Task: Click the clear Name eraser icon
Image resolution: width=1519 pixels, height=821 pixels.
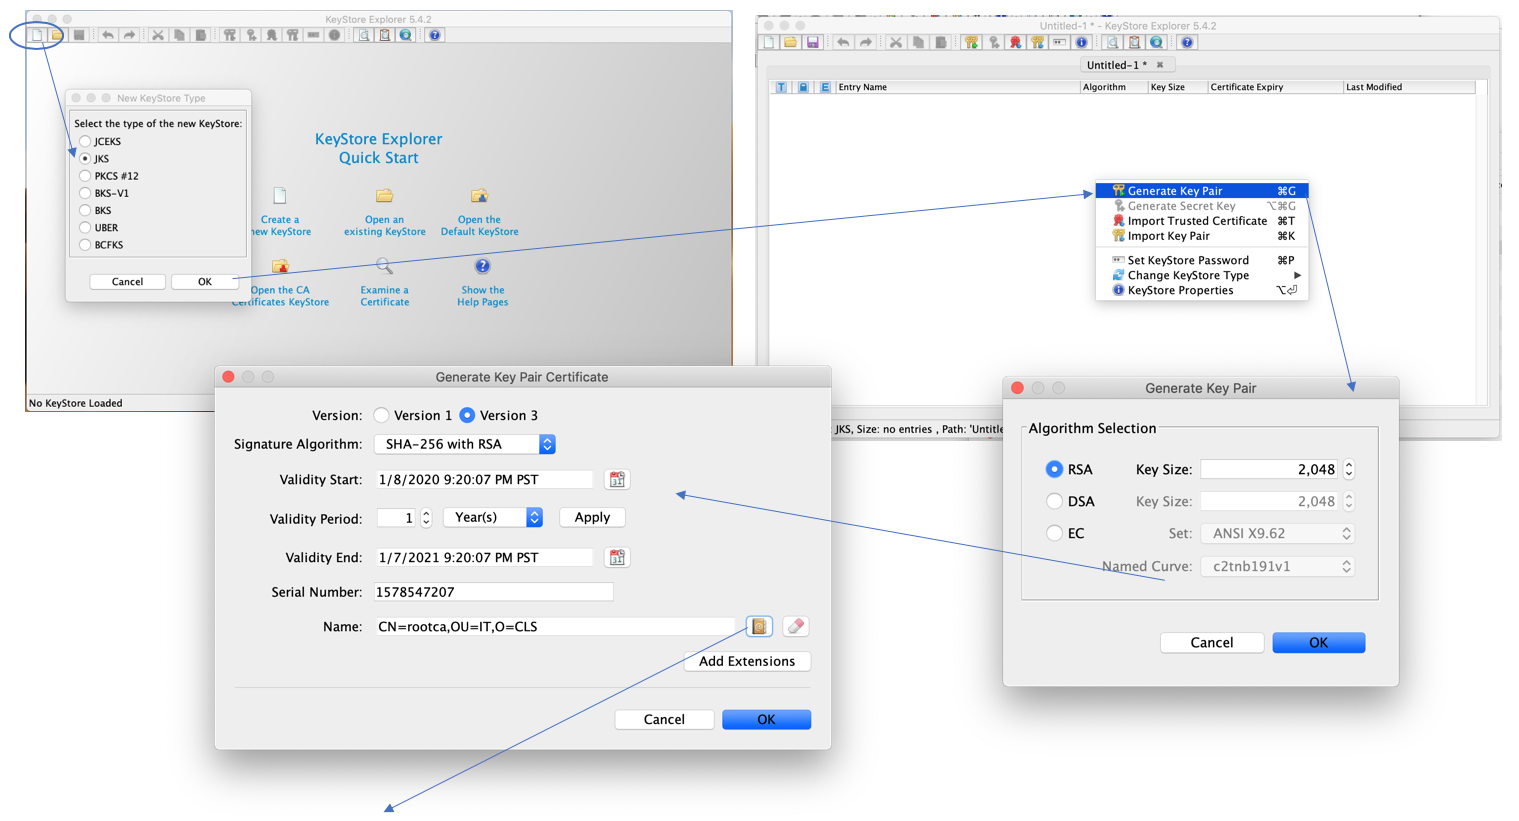Action: coord(796,627)
